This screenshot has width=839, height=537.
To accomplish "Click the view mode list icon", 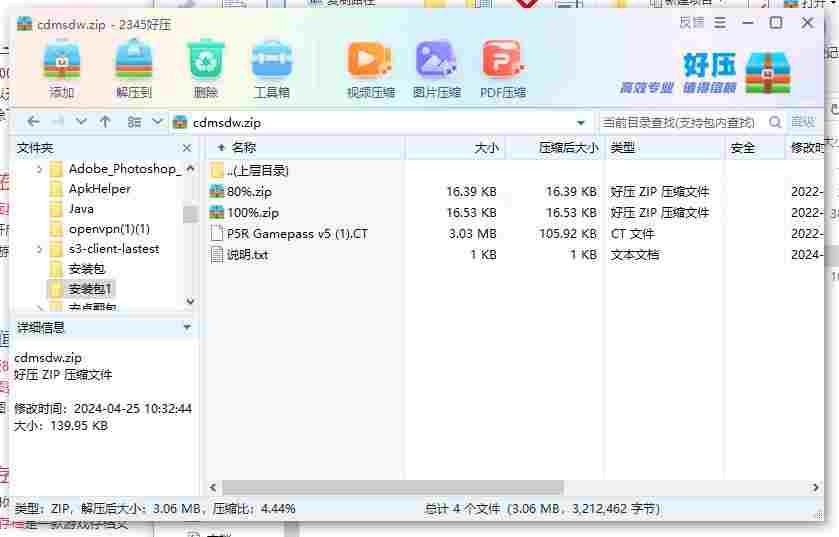I will pyautogui.click(x=134, y=122).
